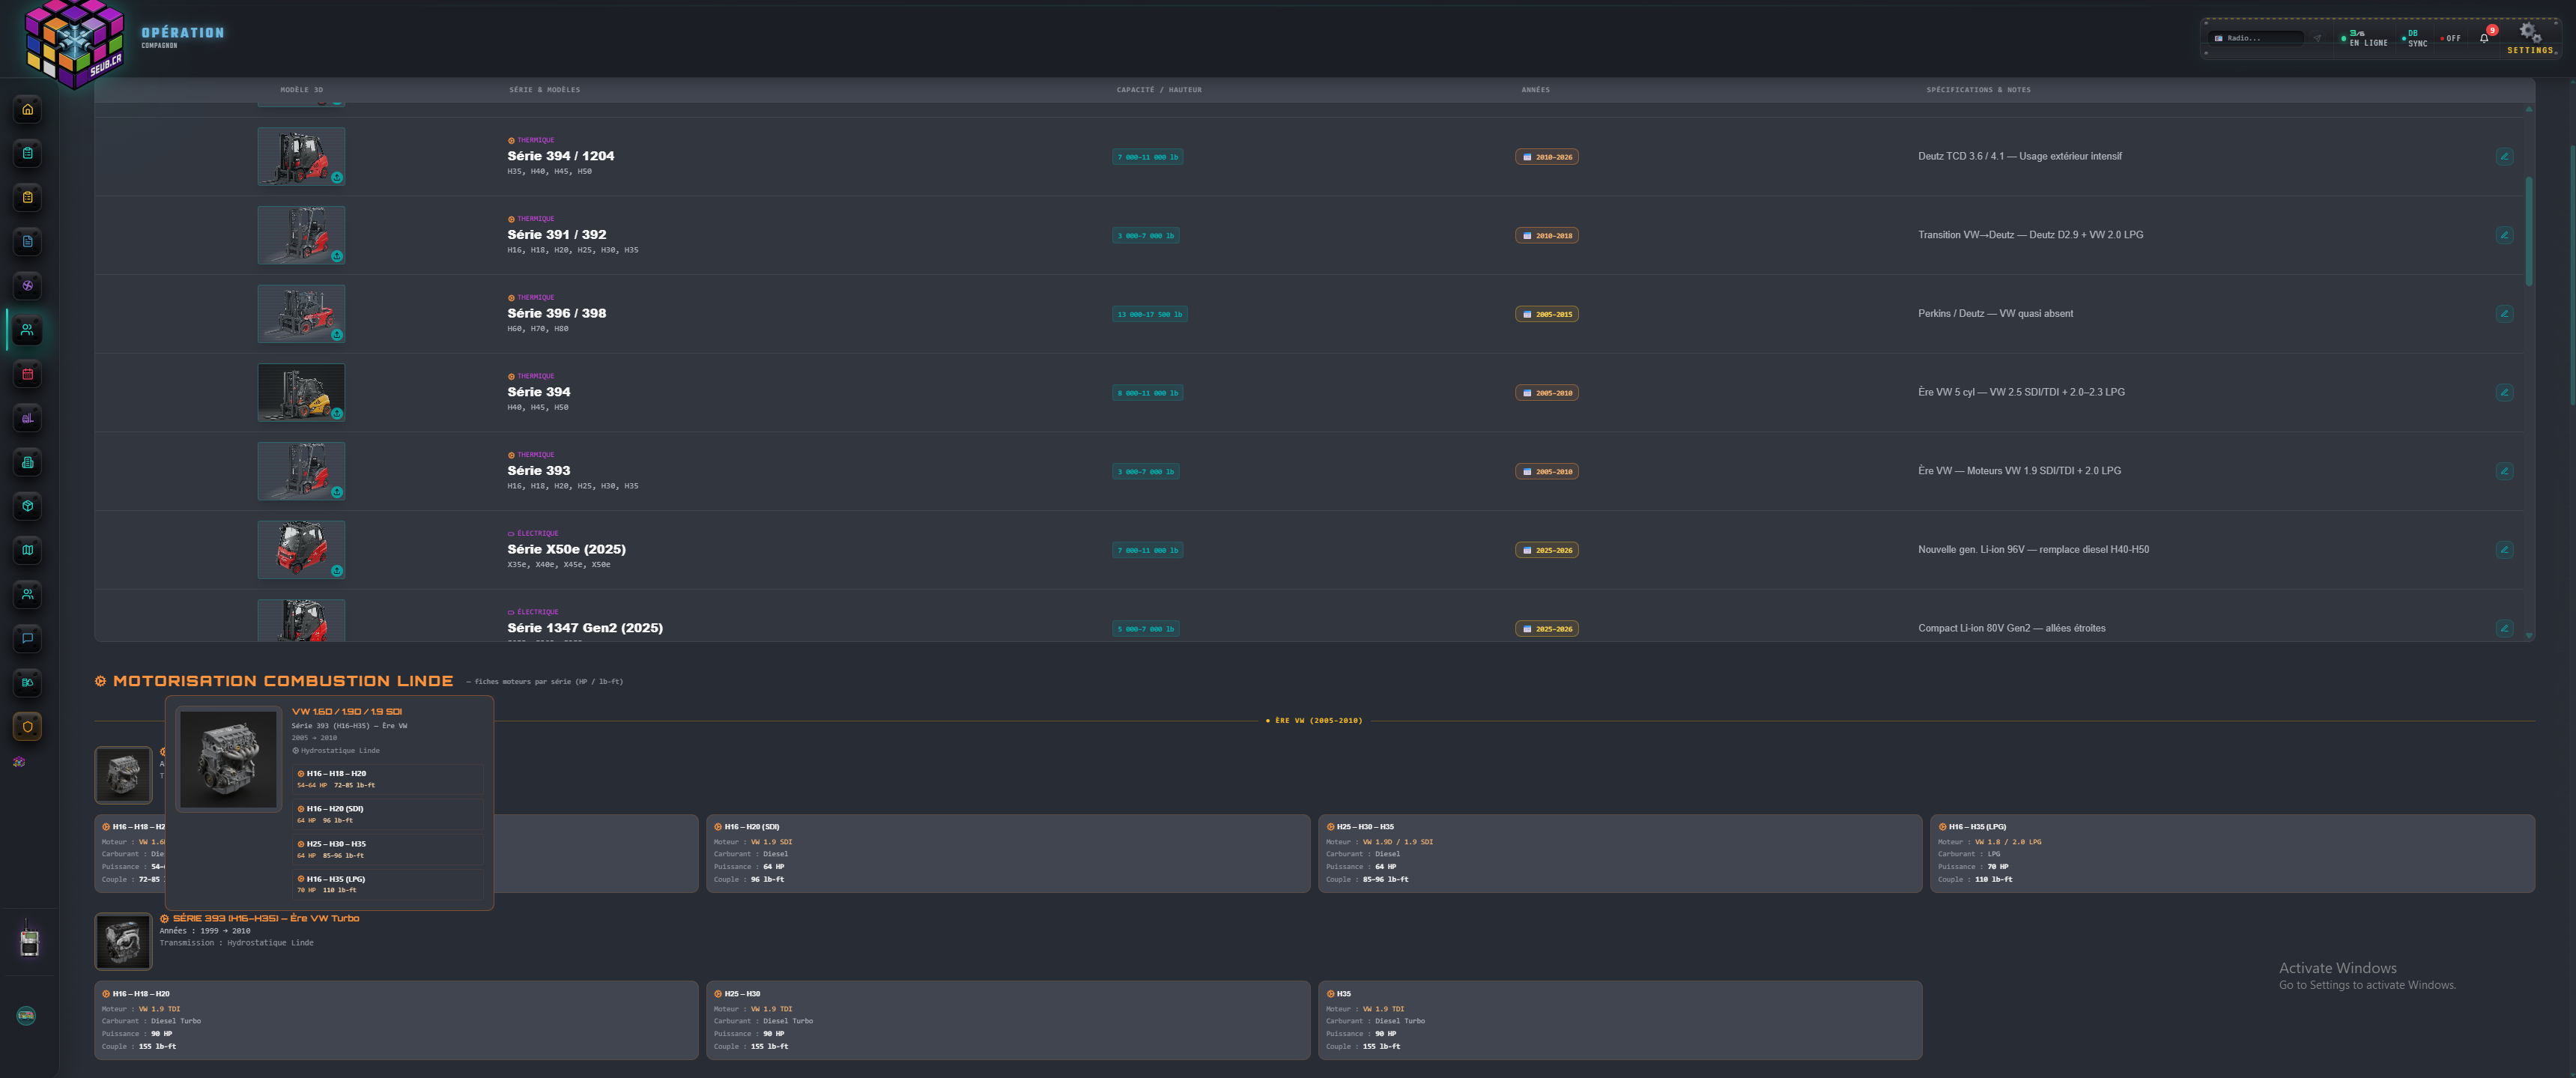Click the Série 393 forklift thumbnail
Image resolution: width=2576 pixels, height=1078 pixels.
(301, 471)
